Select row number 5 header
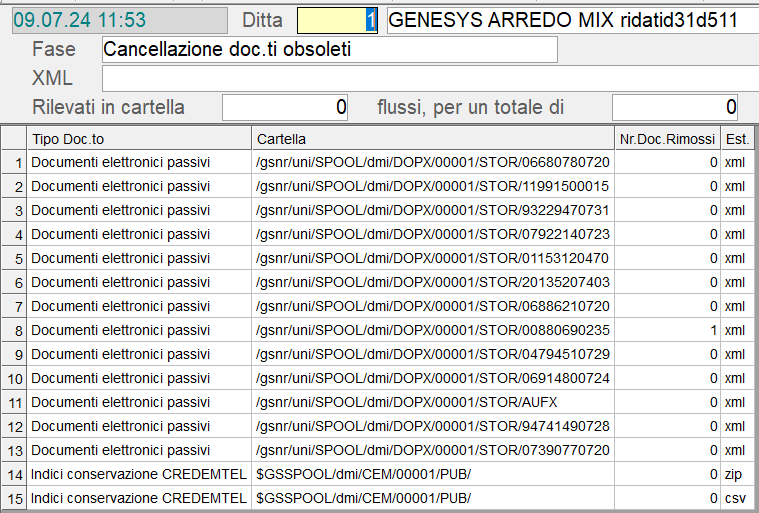This screenshot has width=759, height=513. pyautogui.click(x=14, y=258)
